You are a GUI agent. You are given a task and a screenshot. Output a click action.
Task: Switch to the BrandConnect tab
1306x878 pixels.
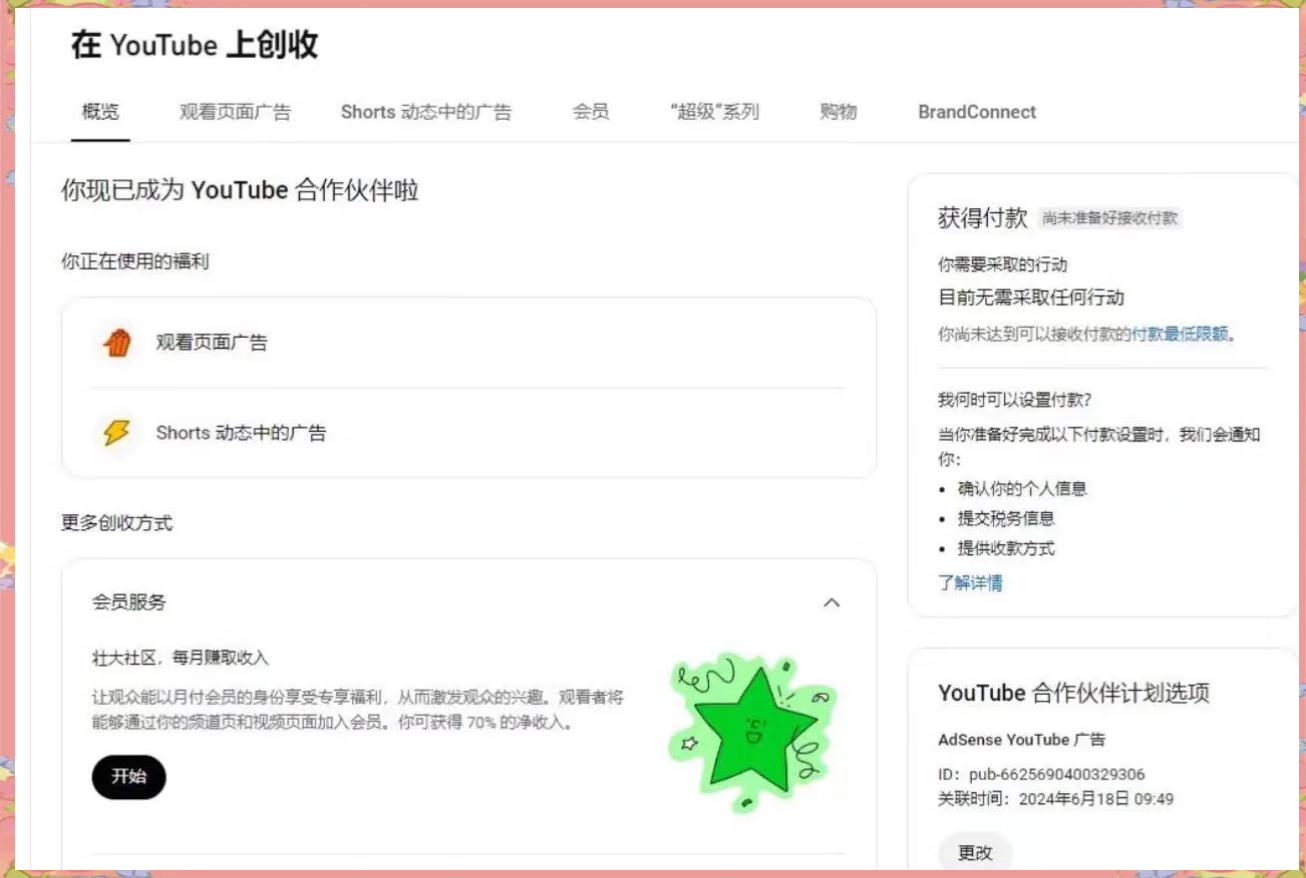tap(977, 112)
